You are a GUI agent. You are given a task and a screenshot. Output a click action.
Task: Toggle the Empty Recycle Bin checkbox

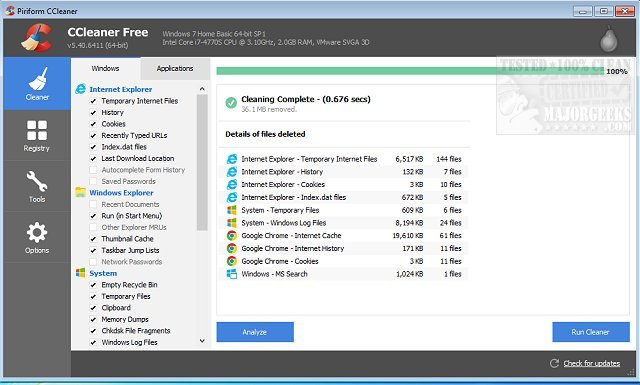pyautogui.click(x=93, y=285)
